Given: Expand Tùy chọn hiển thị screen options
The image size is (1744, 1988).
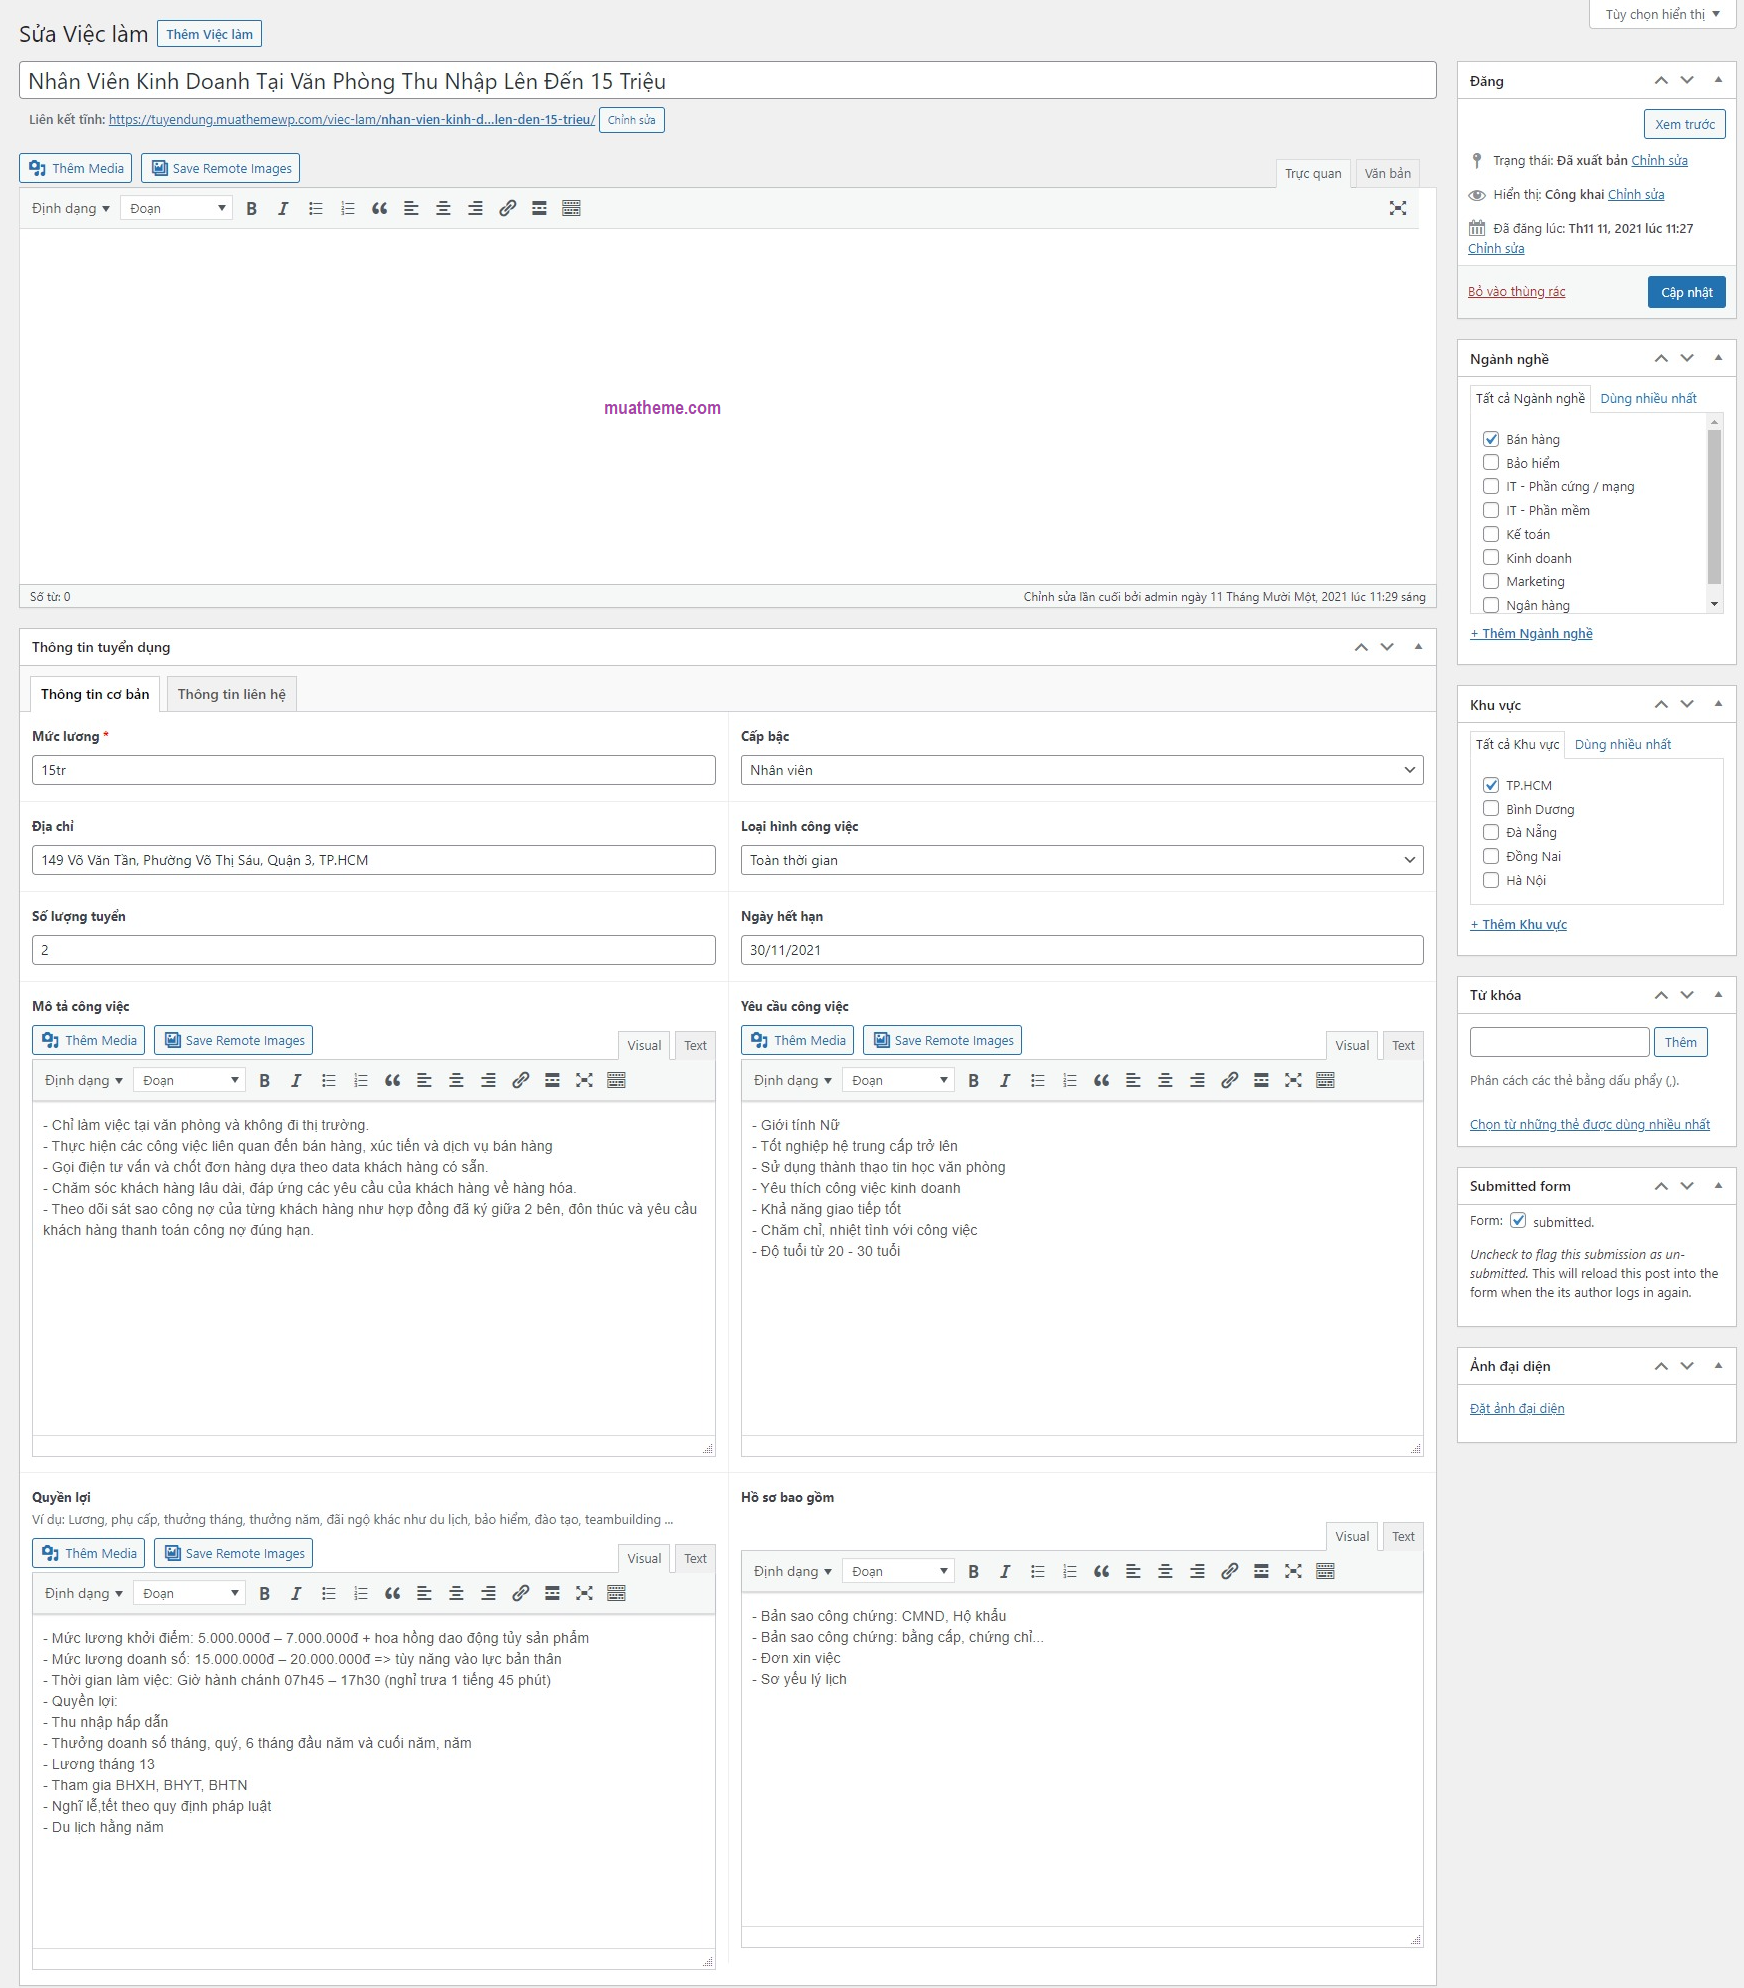Looking at the screenshot, I should [1662, 14].
